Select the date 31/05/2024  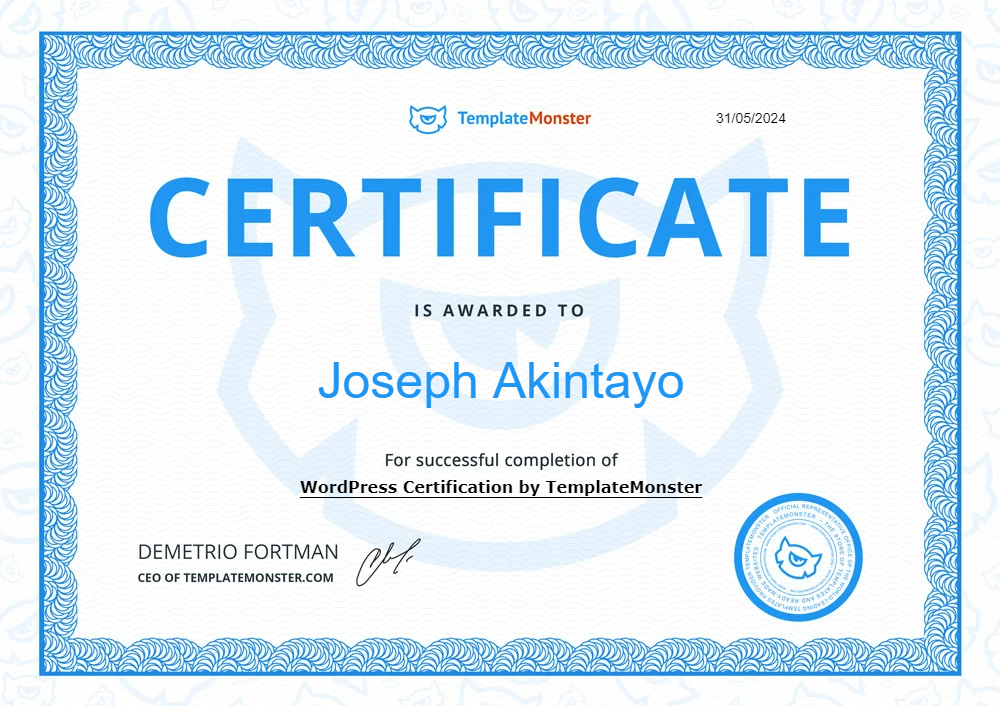tap(751, 118)
